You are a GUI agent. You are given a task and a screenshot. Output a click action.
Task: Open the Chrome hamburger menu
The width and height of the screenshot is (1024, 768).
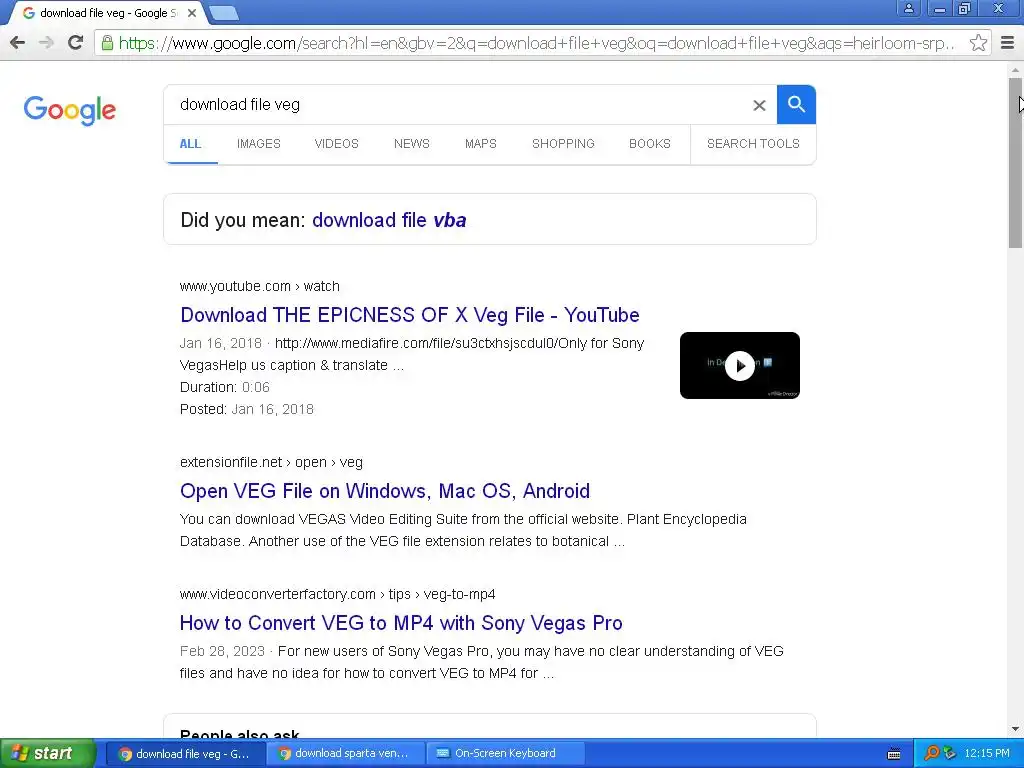click(1007, 43)
